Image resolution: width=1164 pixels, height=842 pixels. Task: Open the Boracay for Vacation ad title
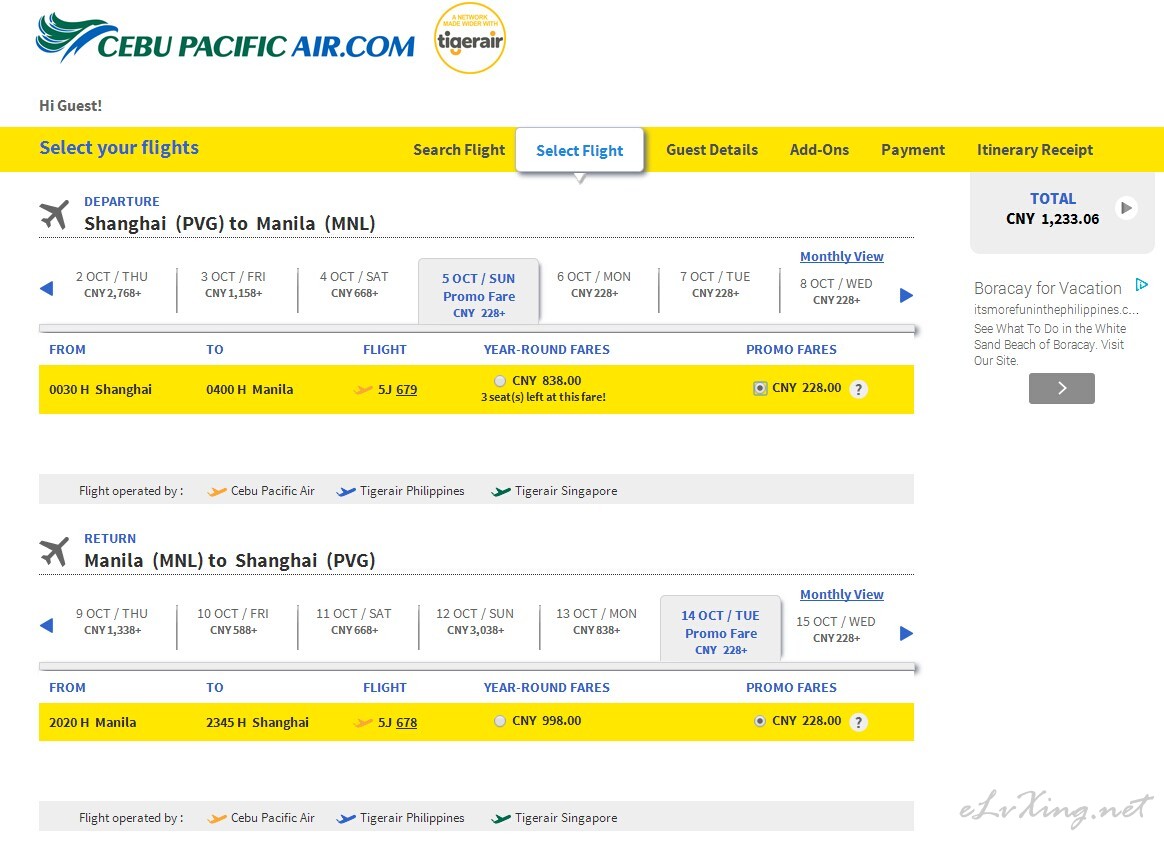point(1047,288)
